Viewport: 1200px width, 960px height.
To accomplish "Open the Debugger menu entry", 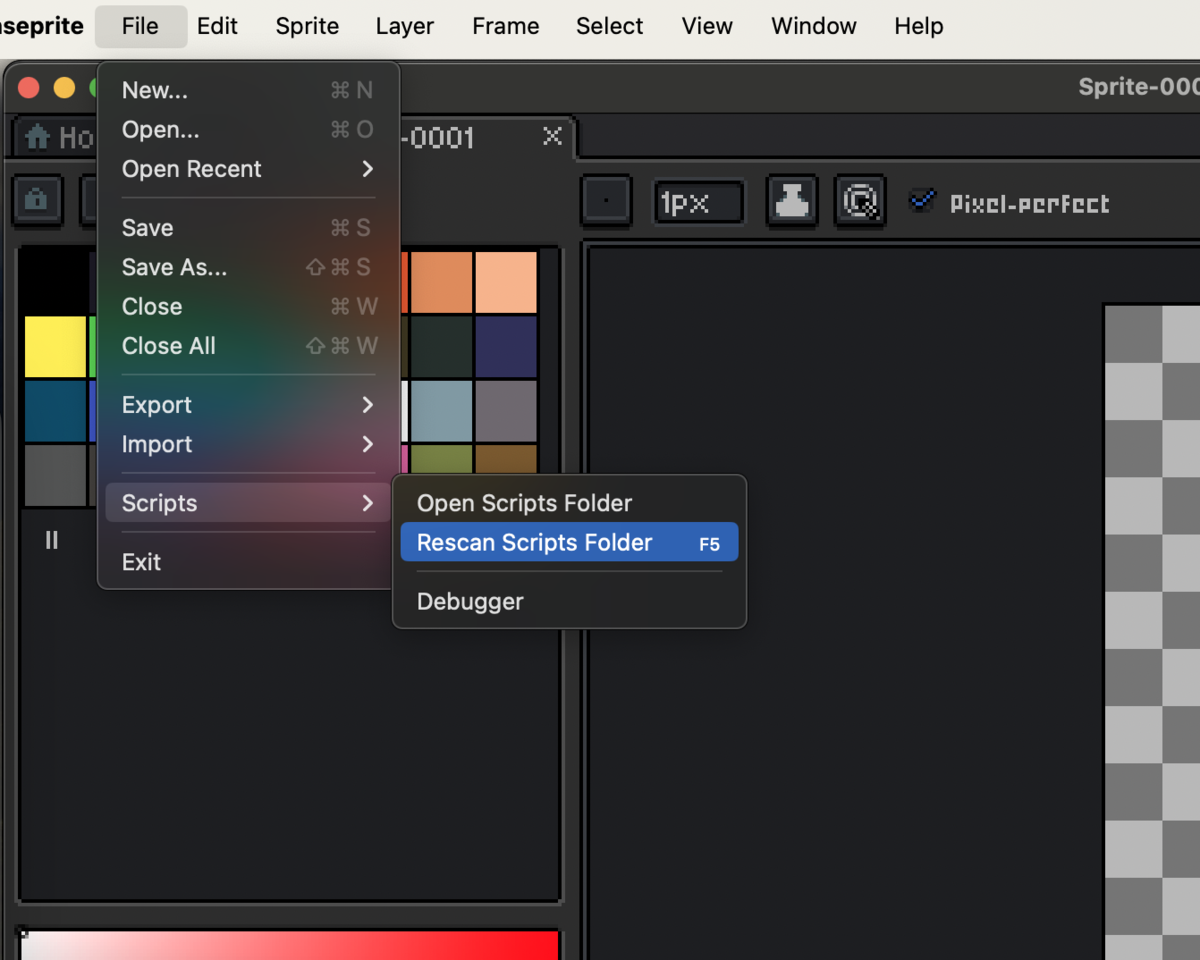I will (x=569, y=601).
